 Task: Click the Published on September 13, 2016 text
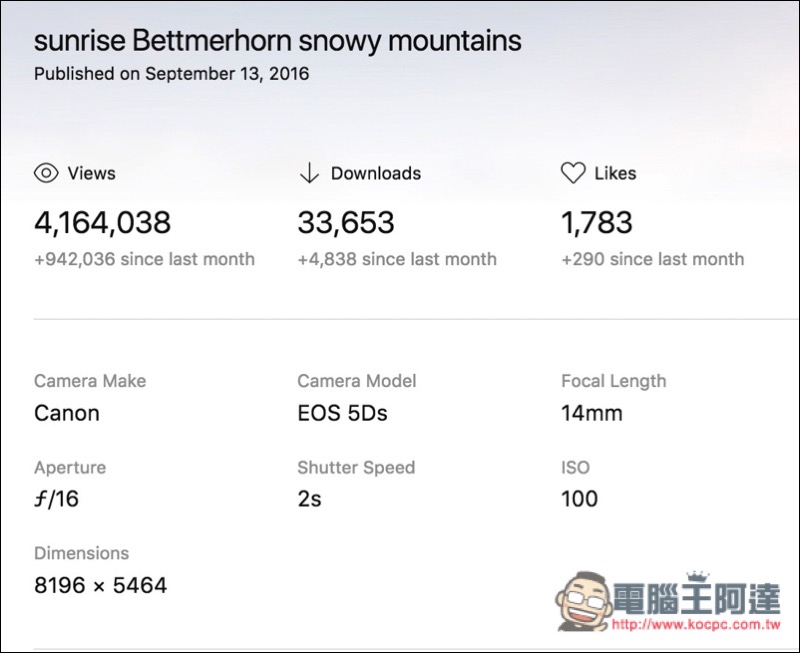click(x=171, y=74)
